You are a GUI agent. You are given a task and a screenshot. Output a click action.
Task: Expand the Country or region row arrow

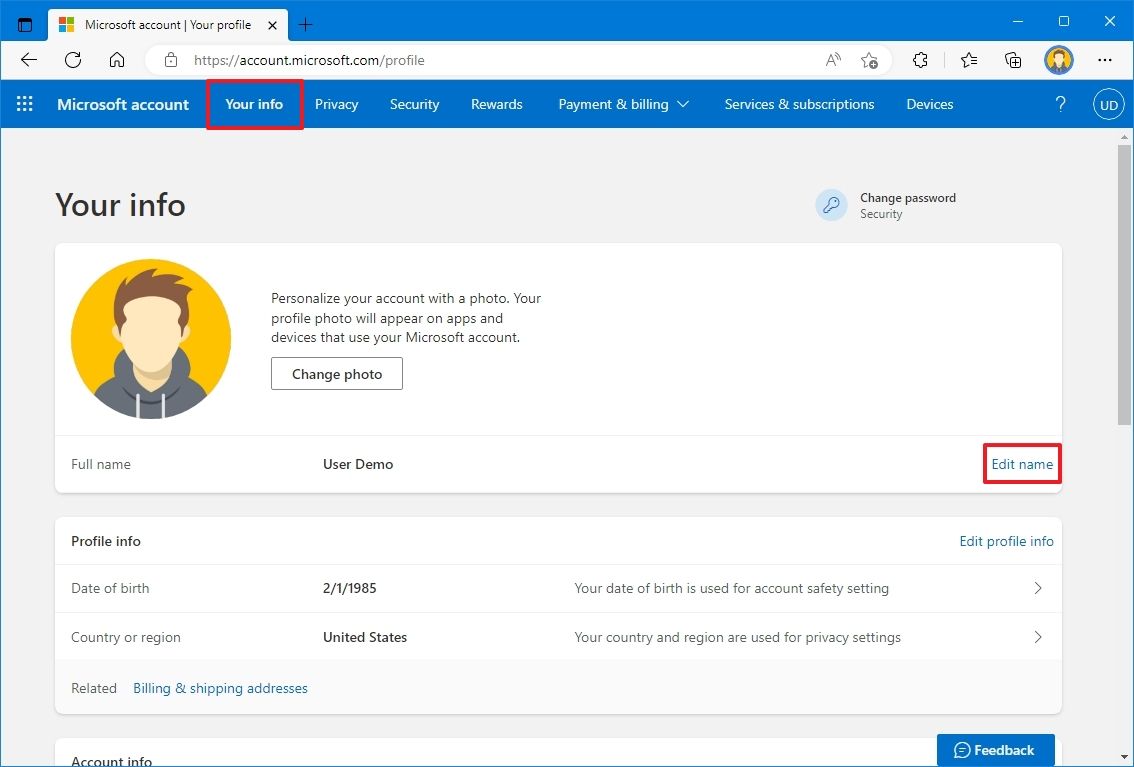[1037, 637]
